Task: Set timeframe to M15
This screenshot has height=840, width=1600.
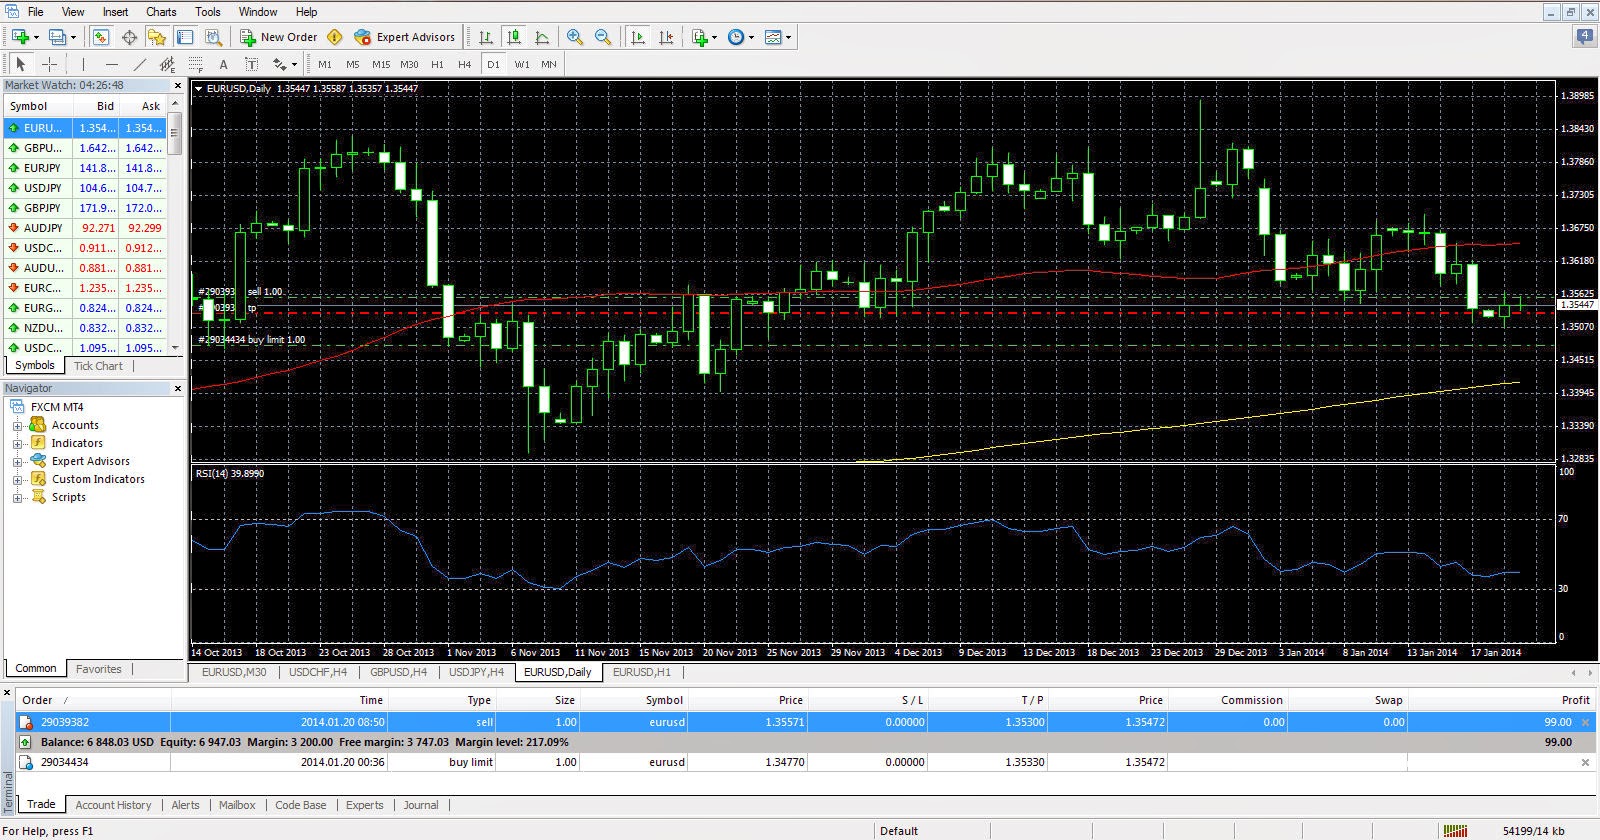Action: pos(381,64)
